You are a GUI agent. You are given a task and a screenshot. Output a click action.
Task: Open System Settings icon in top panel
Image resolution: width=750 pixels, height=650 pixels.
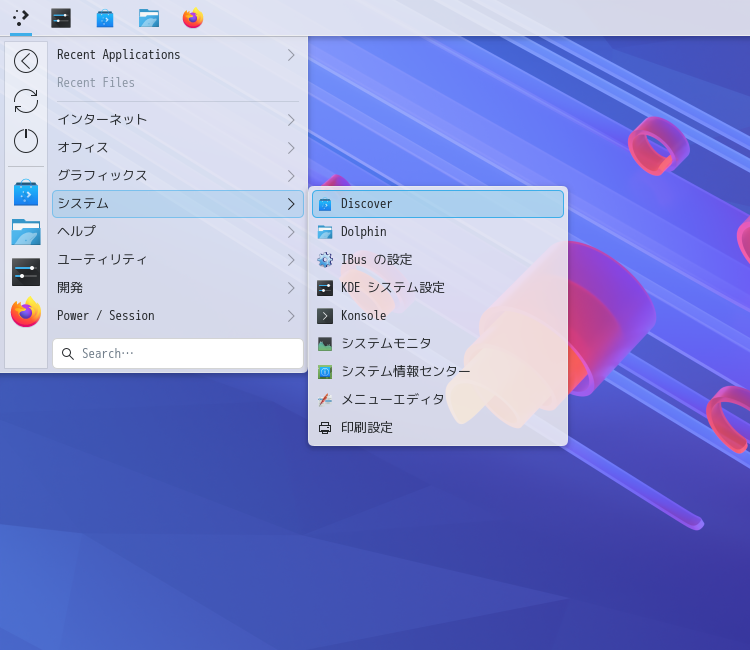pyautogui.click(x=61, y=18)
